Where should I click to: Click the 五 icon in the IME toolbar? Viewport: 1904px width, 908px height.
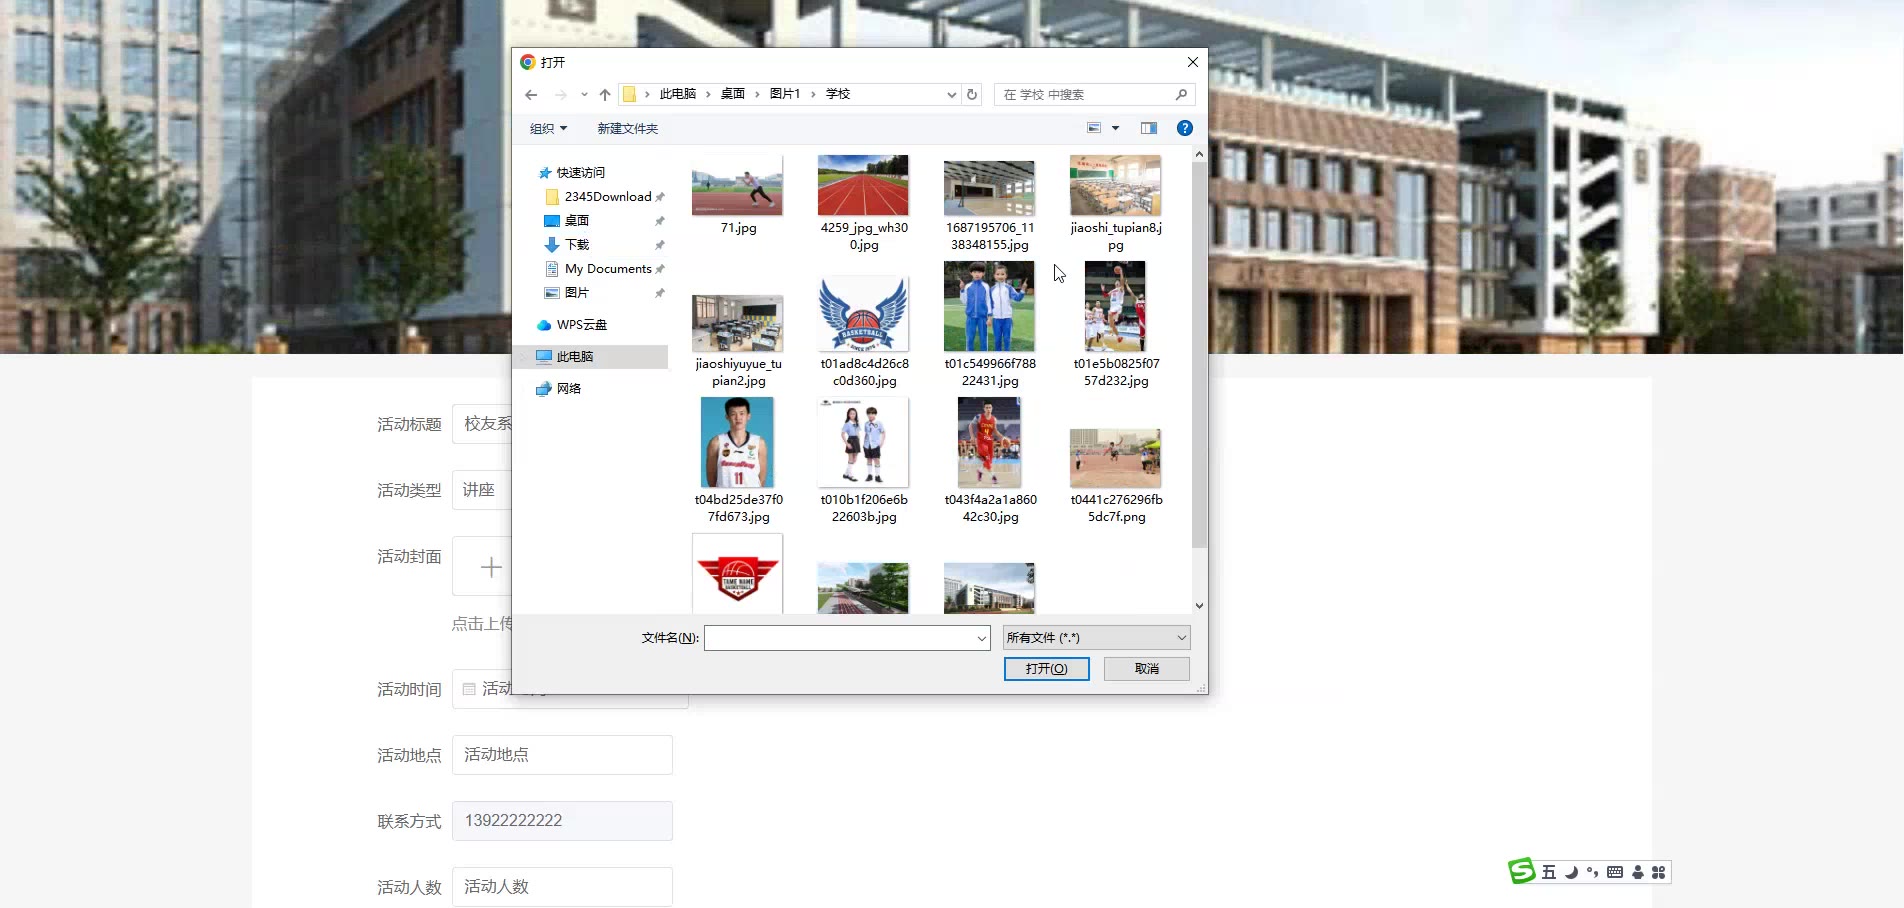pyautogui.click(x=1549, y=872)
